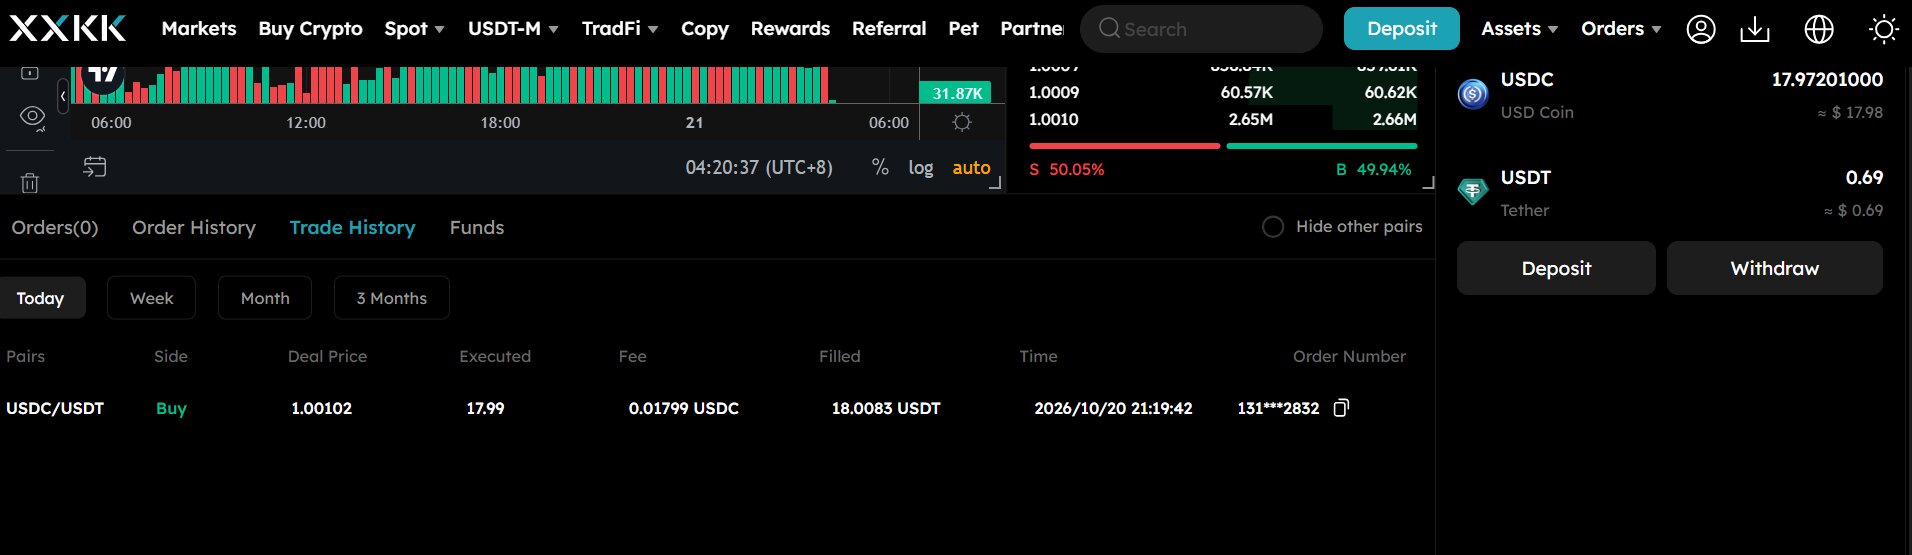
Task: Toggle percent scale on chart
Action: pos(880,167)
